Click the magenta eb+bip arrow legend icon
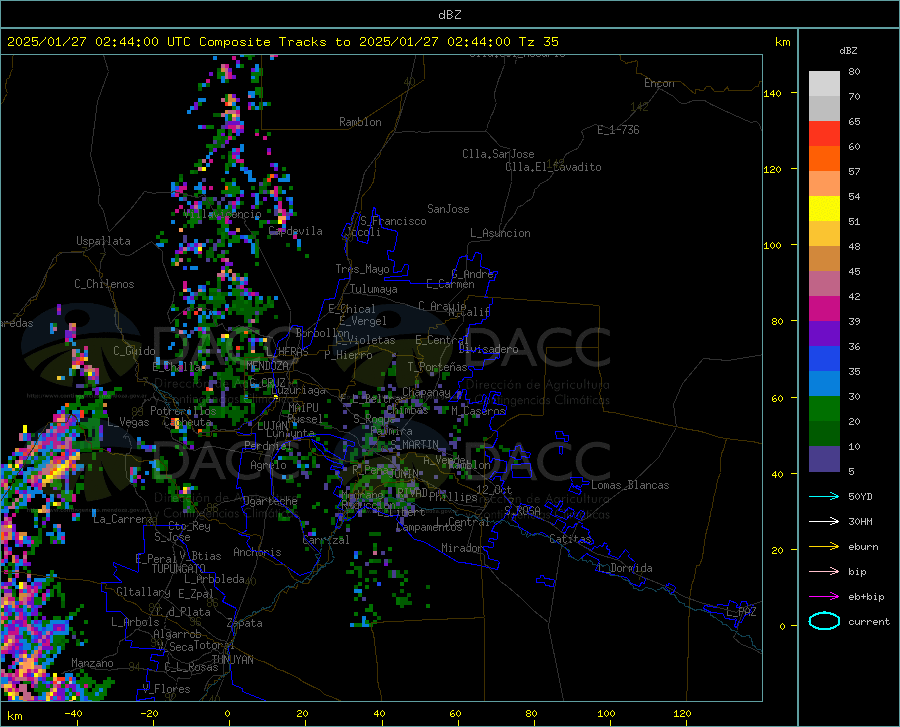This screenshot has height=727, width=900. 824,597
